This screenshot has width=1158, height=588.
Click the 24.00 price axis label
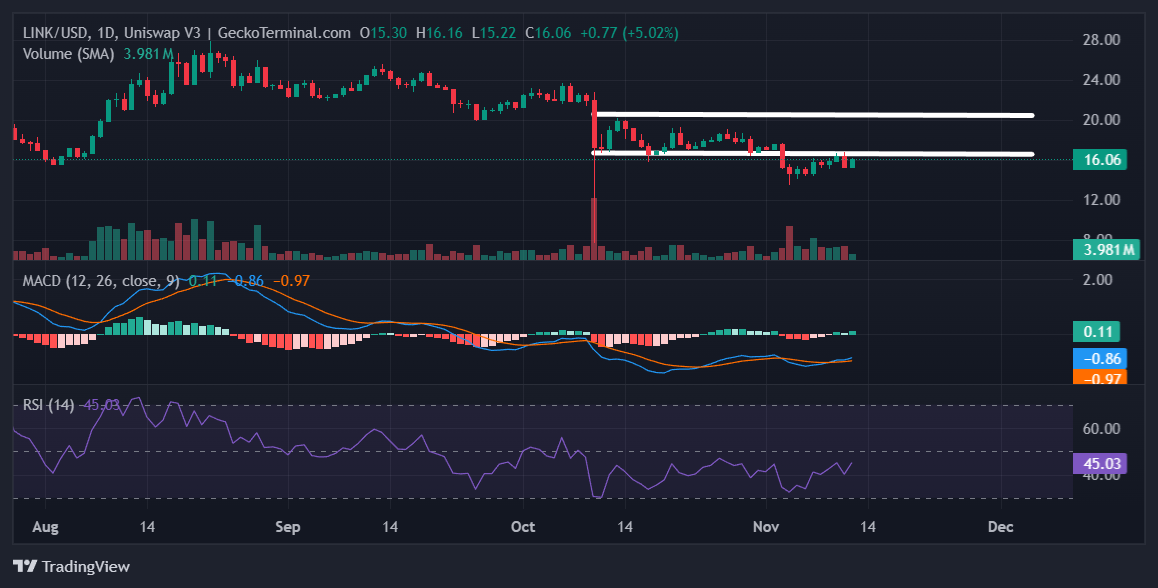[x=1101, y=80]
